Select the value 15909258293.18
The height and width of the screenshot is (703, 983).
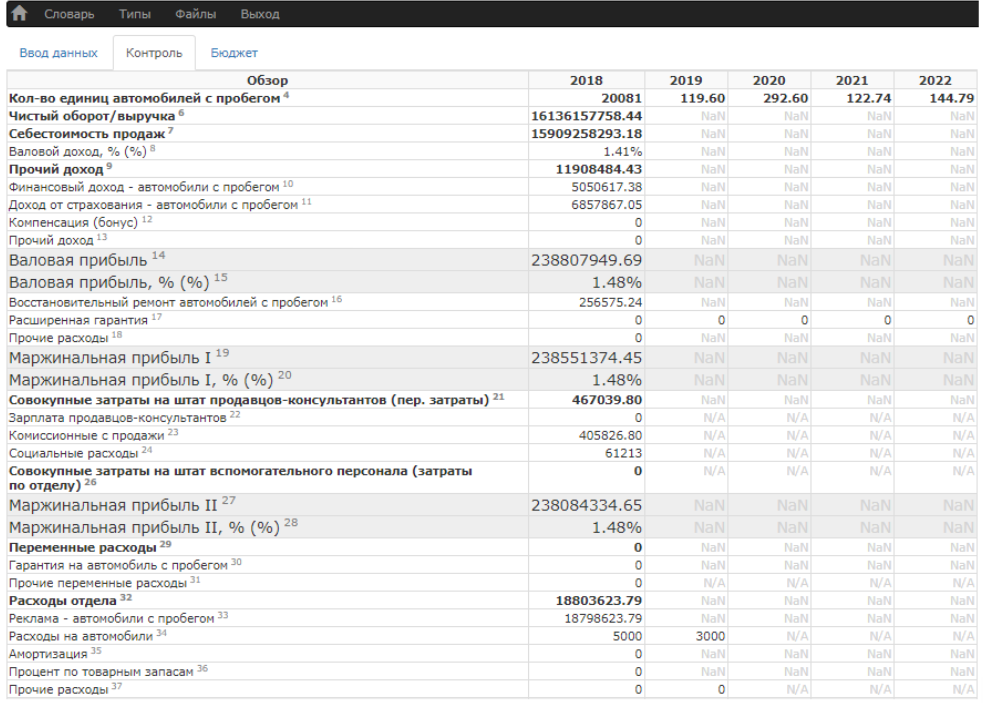pyautogui.click(x=587, y=134)
